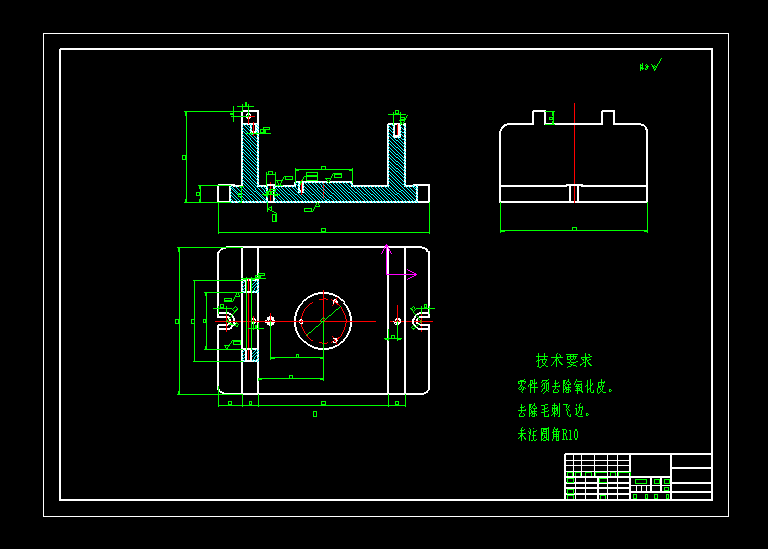The width and height of the screenshot is (768, 549).
Task: Select the title block table at the bottom right
Action: pos(638,477)
